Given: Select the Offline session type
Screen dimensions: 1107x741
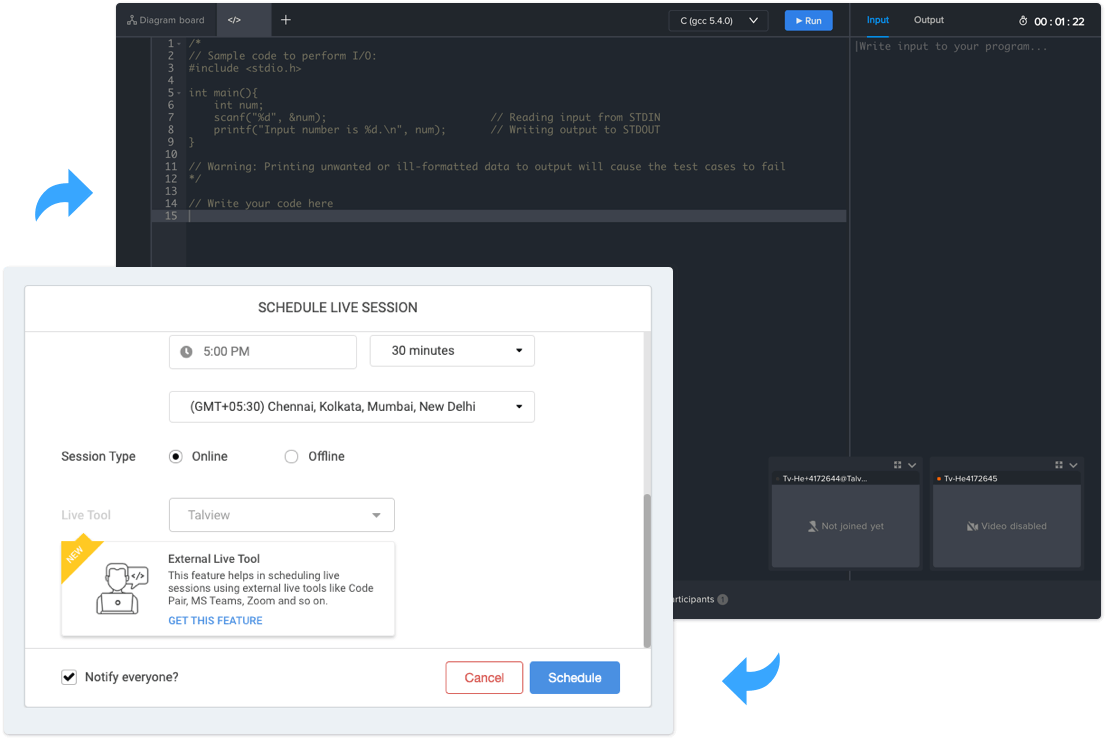Looking at the screenshot, I should click(291, 457).
